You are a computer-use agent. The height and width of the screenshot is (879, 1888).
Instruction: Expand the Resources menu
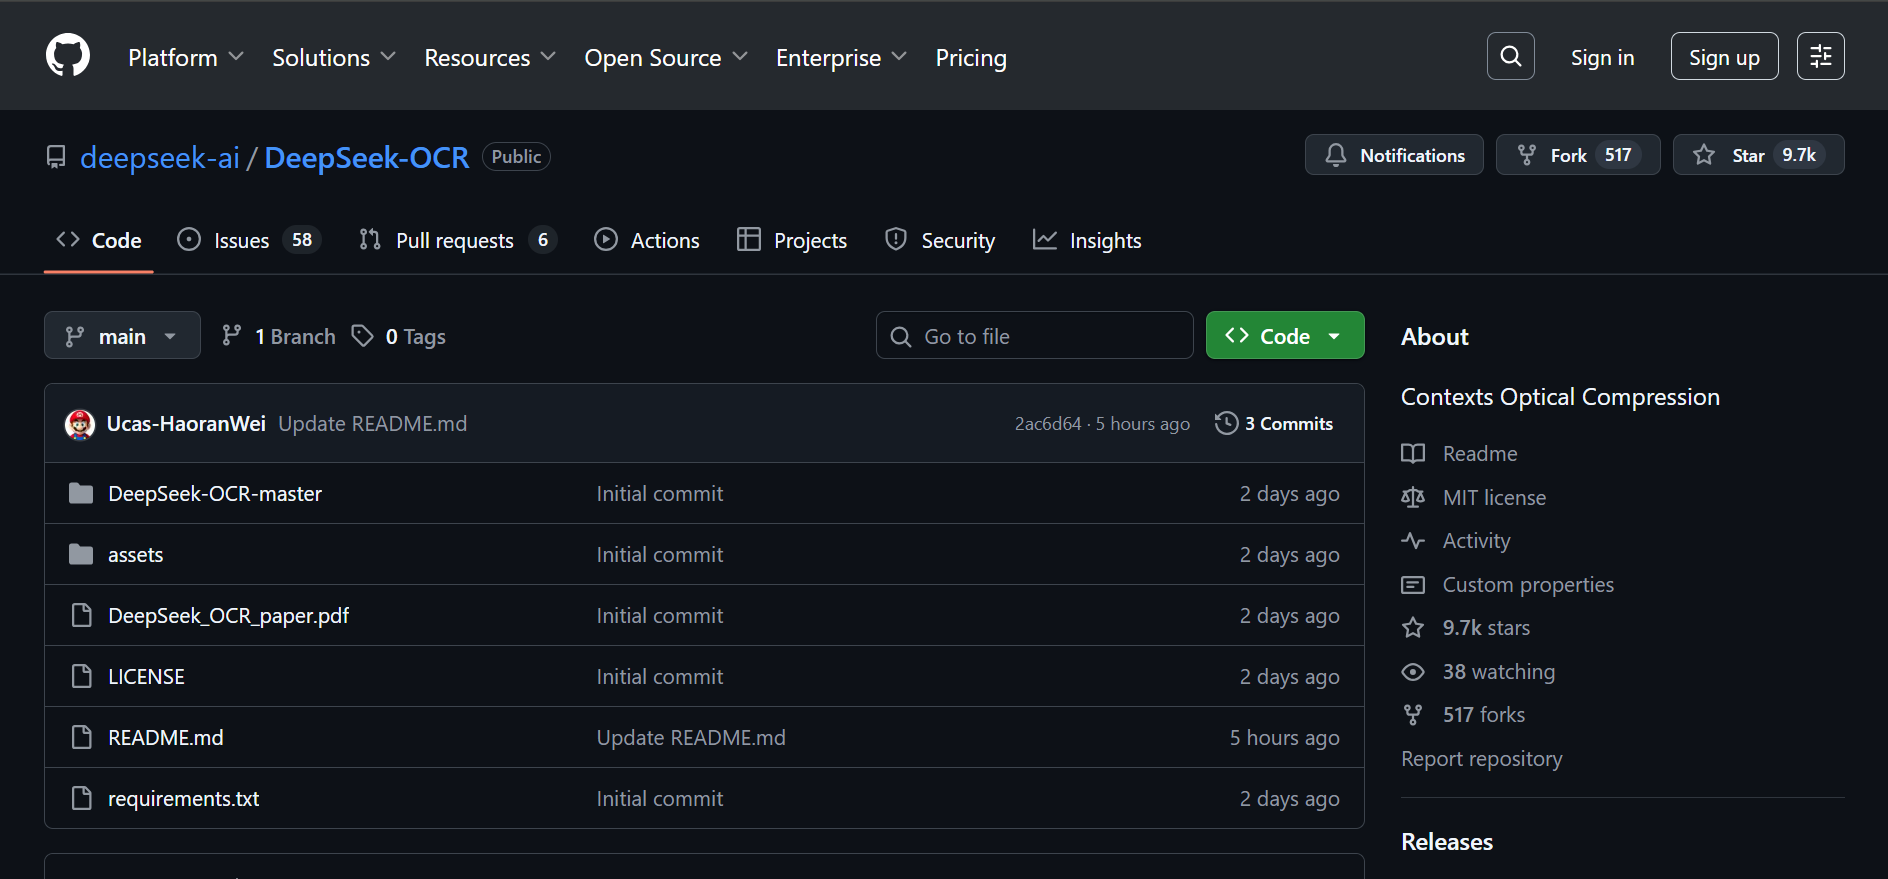pos(490,58)
